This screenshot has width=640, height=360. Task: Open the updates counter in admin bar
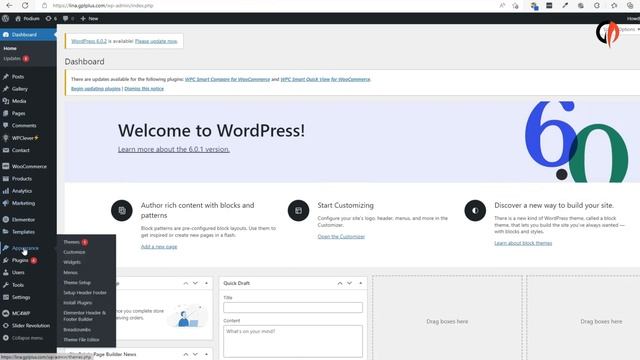[x=51, y=18]
